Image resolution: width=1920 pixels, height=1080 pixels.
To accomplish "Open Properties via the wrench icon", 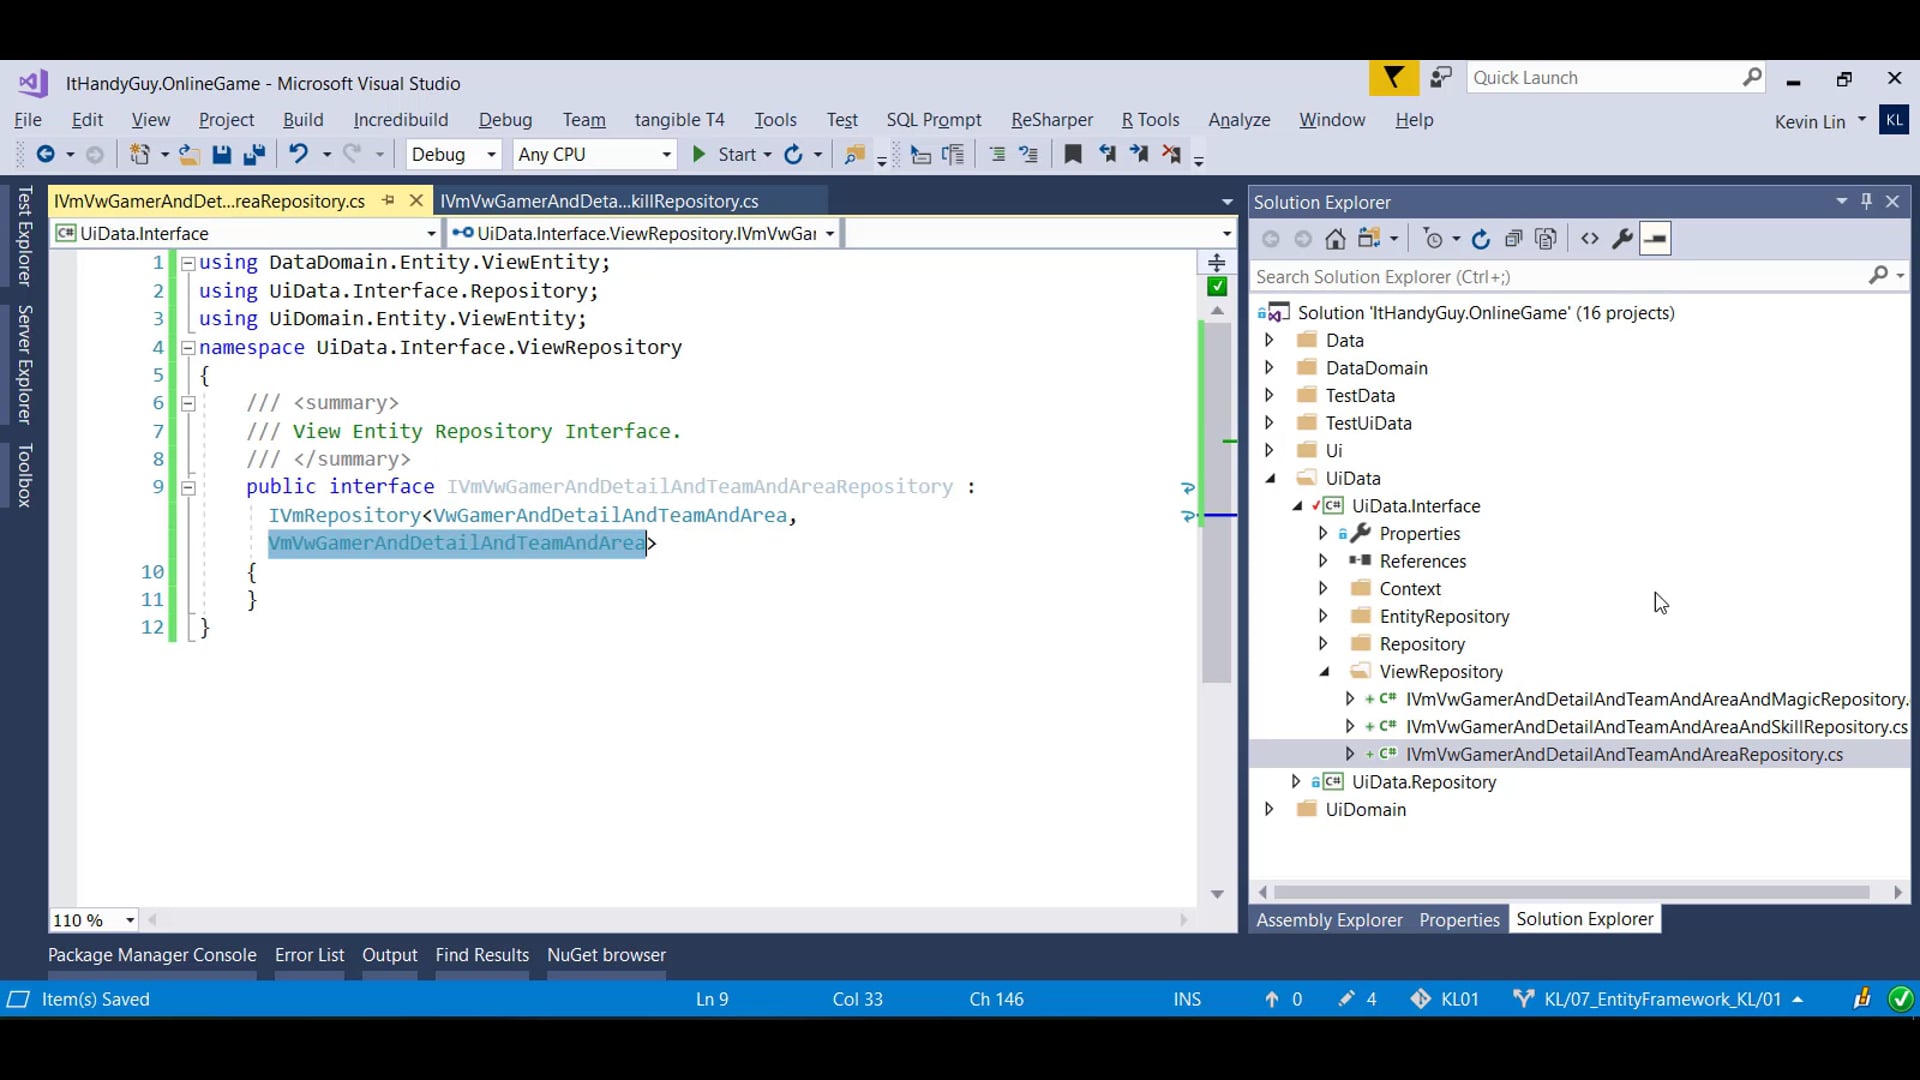I will 1622,239.
